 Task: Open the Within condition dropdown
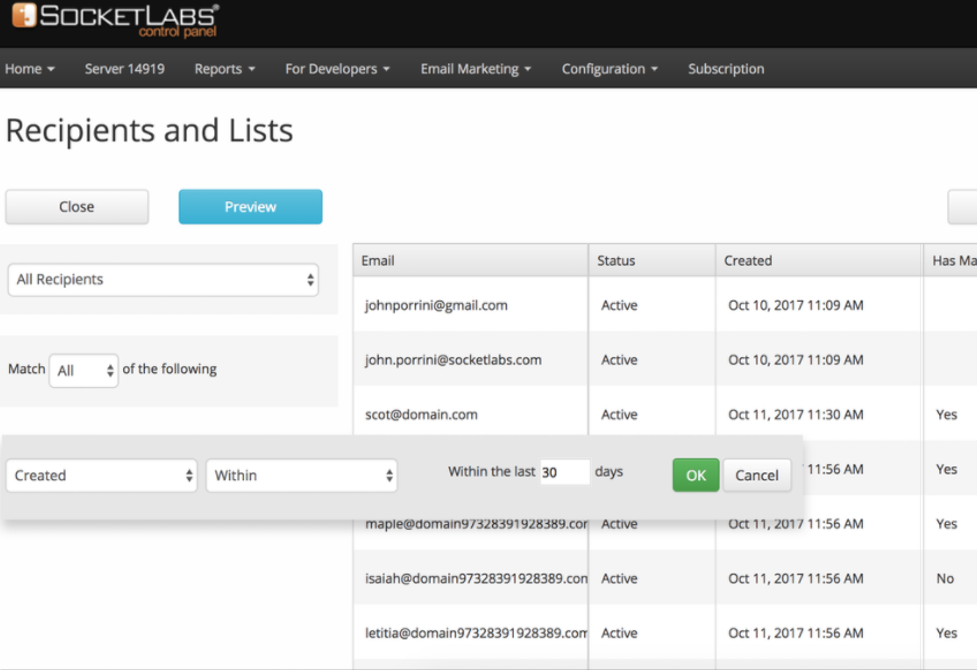[x=301, y=476]
